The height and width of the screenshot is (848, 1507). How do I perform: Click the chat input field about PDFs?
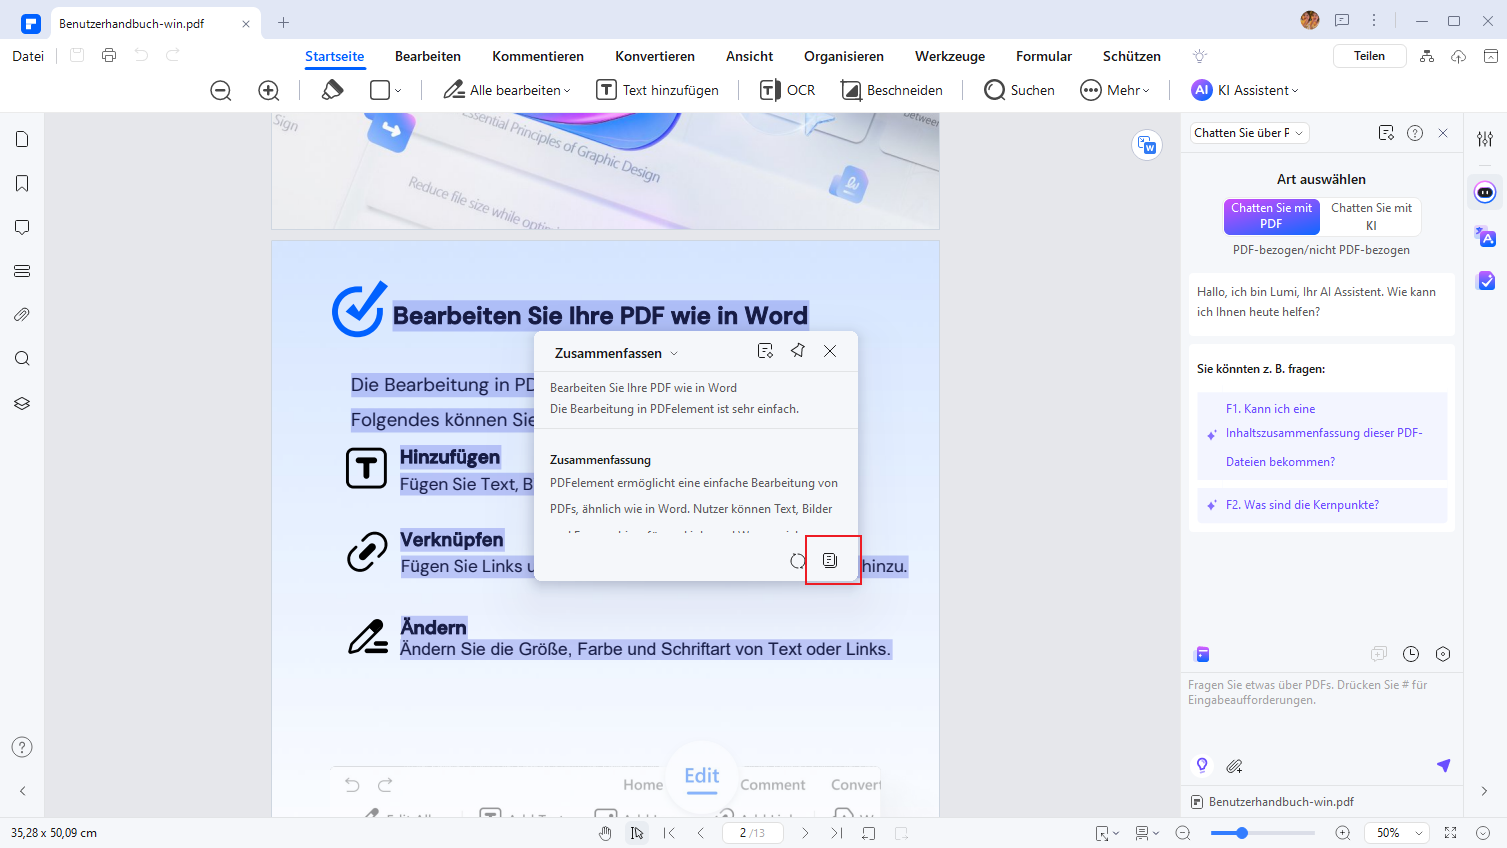click(1321, 712)
